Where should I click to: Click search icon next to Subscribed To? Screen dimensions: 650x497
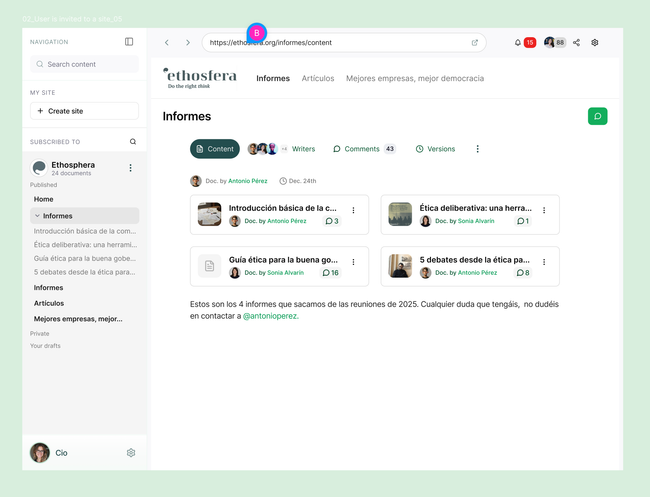(x=133, y=142)
